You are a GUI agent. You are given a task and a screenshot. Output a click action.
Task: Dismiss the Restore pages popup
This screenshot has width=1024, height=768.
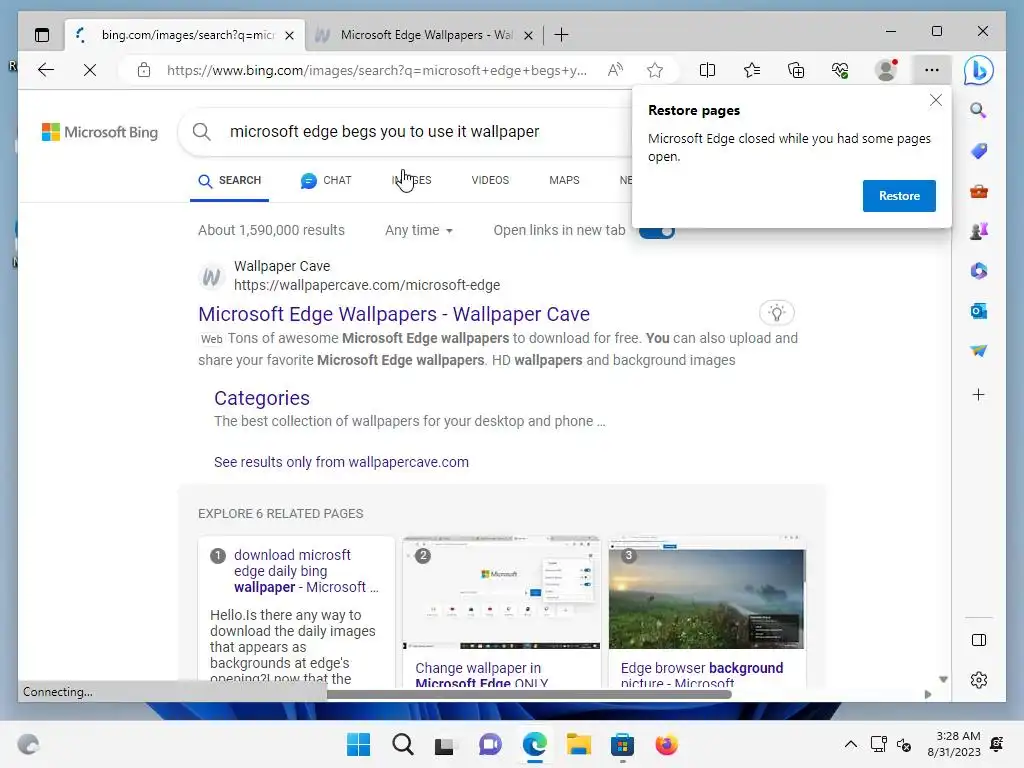pyautogui.click(x=935, y=101)
